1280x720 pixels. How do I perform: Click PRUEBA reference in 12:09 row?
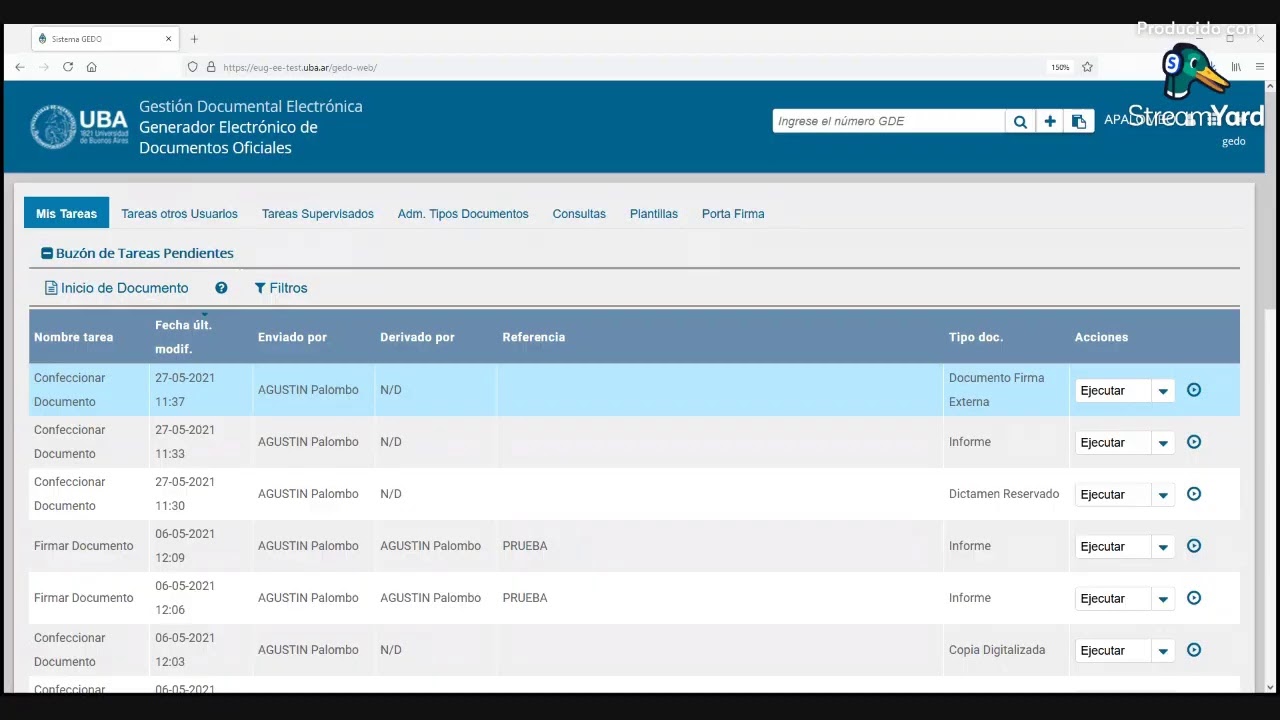click(524, 546)
